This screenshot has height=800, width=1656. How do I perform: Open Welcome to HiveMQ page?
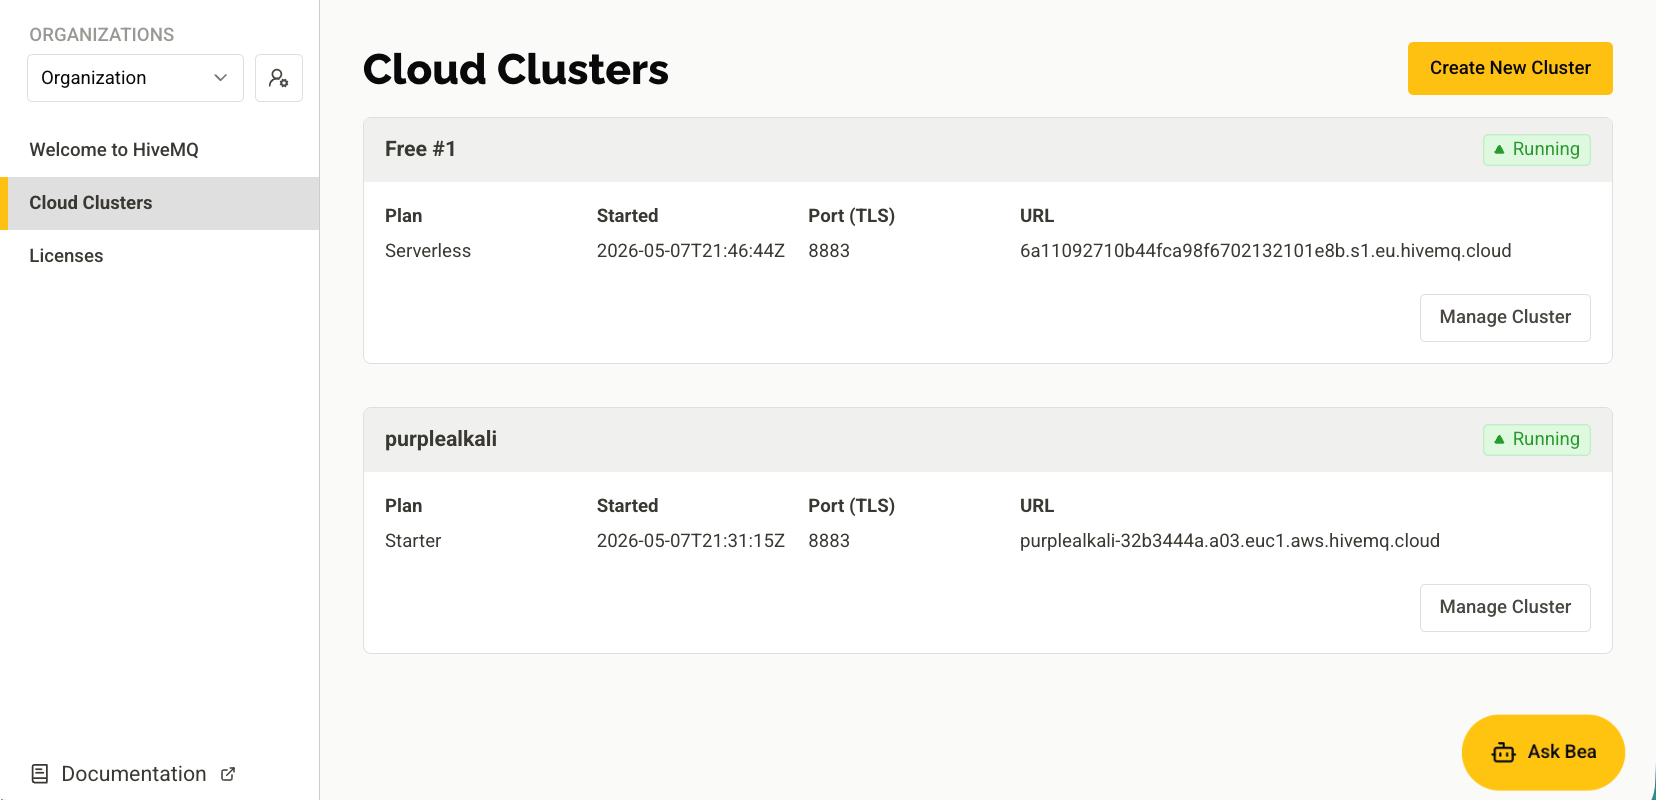pos(160,150)
